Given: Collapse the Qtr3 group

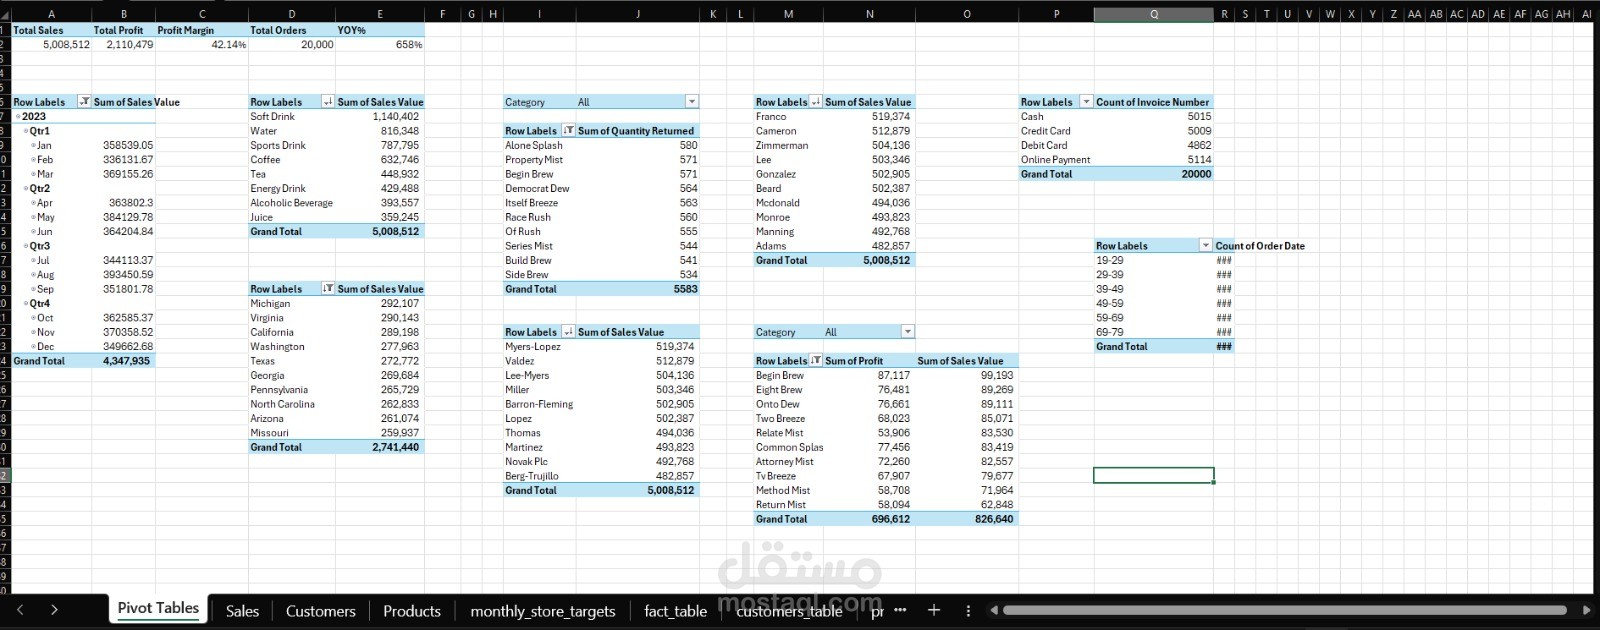Looking at the screenshot, I should (x=26, y=246).
